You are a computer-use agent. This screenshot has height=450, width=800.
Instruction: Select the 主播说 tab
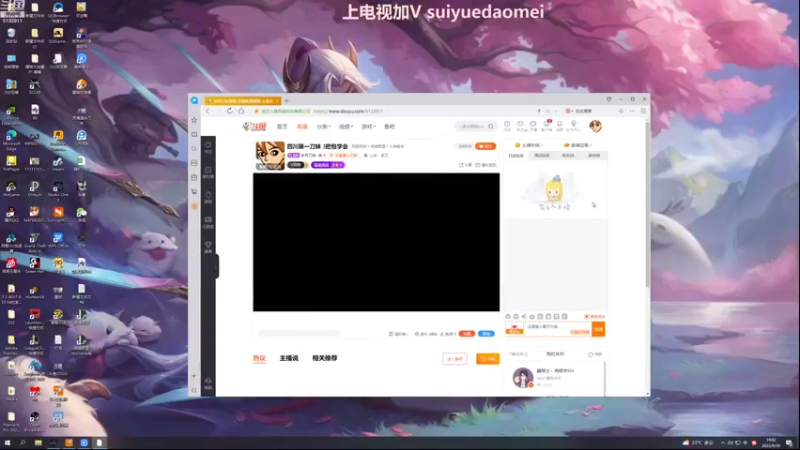coord(289,358)
